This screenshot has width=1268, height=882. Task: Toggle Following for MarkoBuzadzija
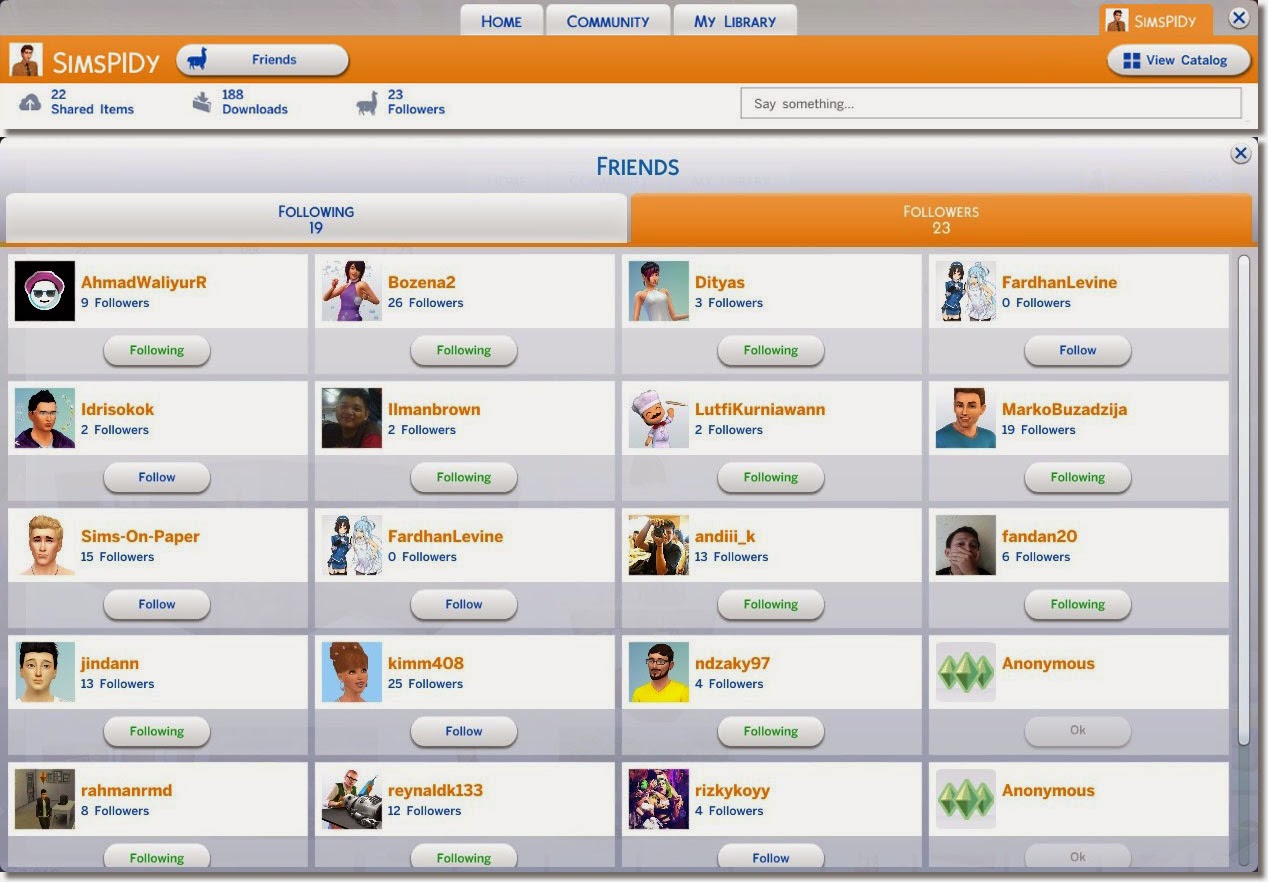coord(1078,478)
